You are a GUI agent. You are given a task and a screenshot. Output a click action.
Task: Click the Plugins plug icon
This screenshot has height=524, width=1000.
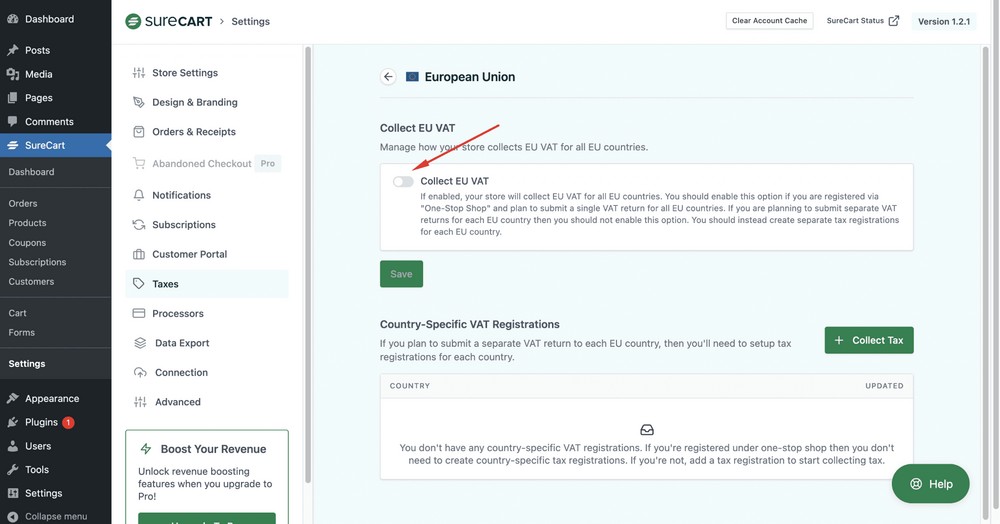[x=12, y=422]
